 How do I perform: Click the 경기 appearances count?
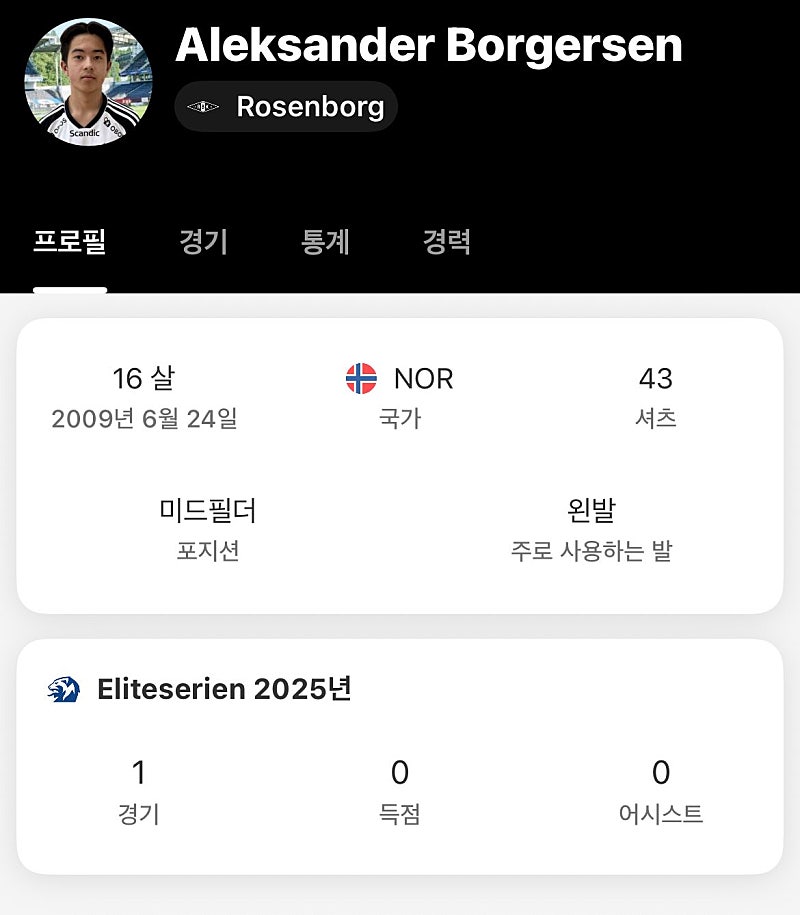click(139, 773)
